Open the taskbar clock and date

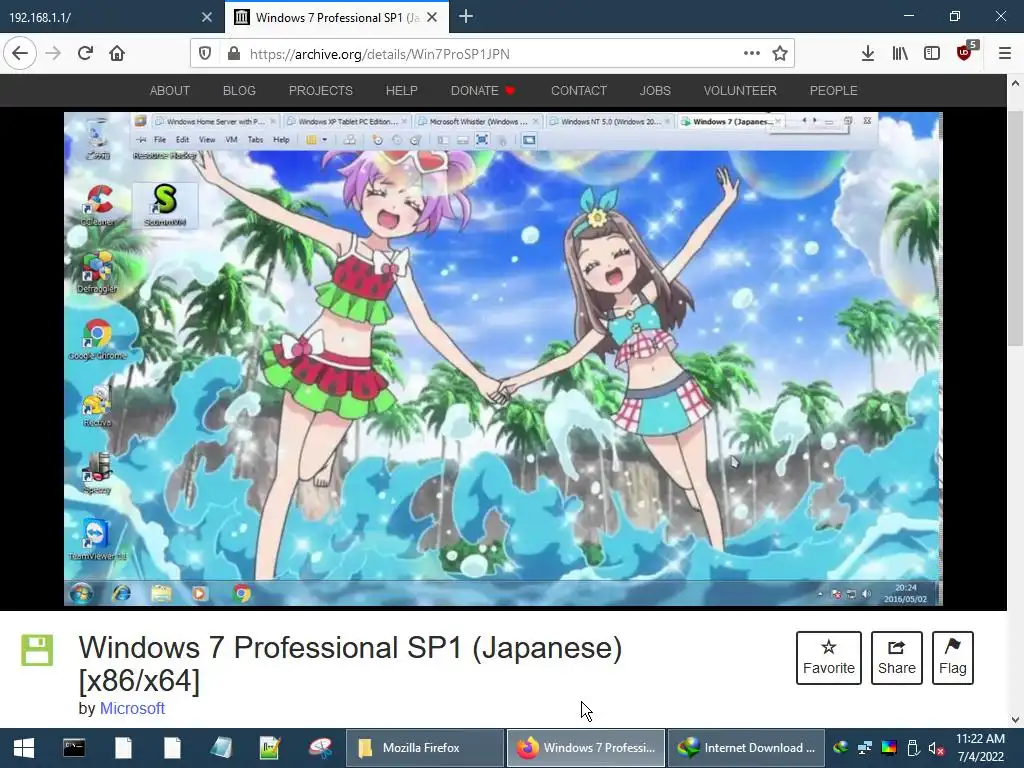click(x=980, y=748)
